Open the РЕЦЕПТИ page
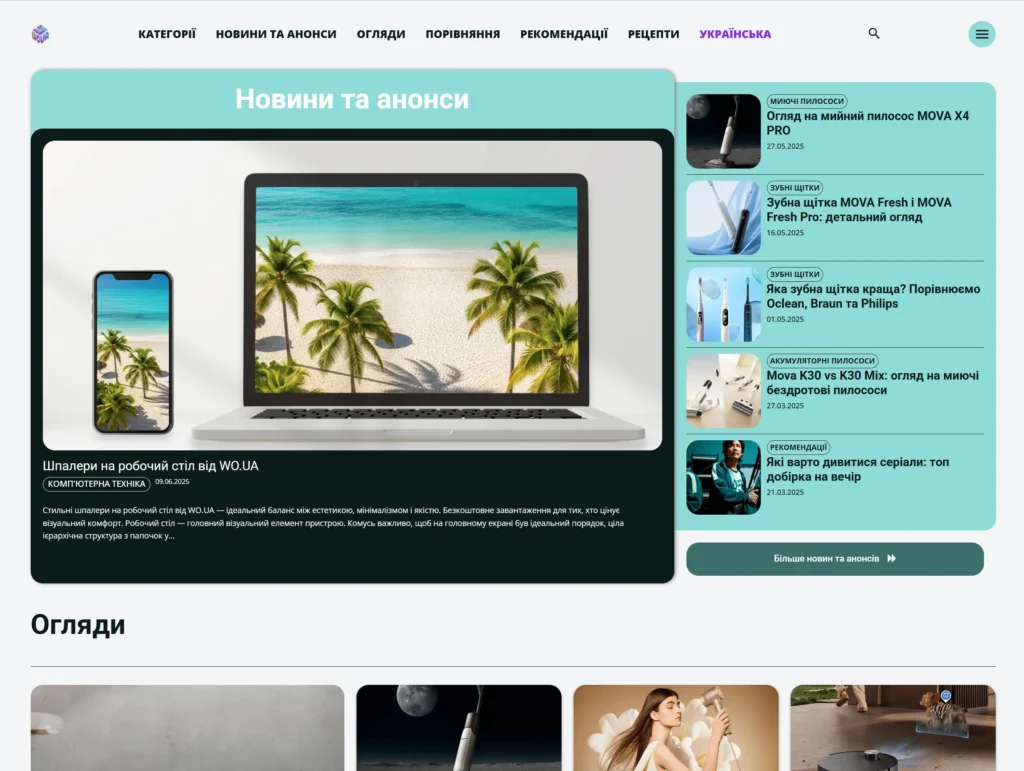 click(x=653, y=32)
